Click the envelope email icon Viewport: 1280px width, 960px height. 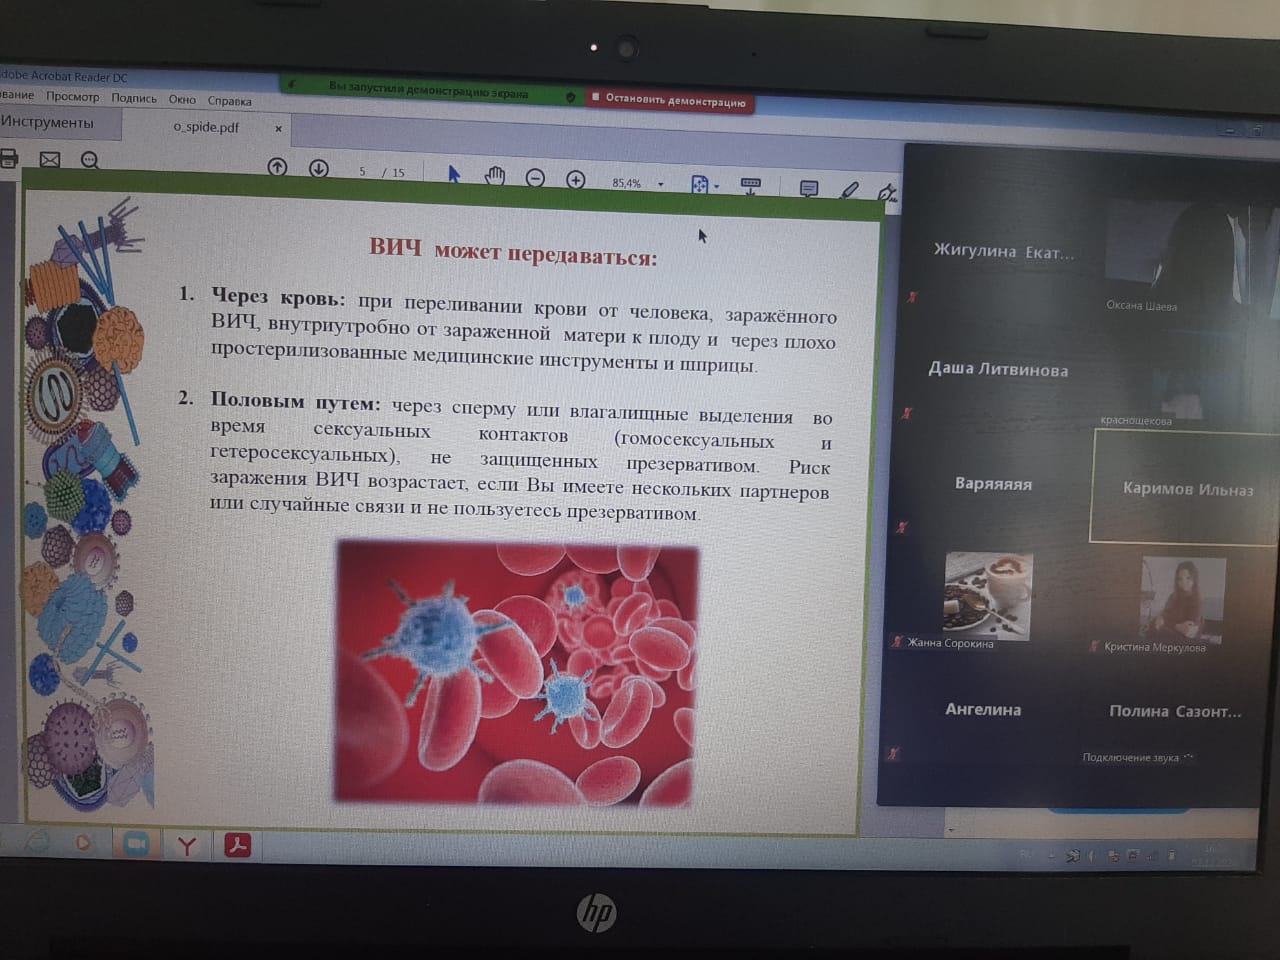(49, 159)
